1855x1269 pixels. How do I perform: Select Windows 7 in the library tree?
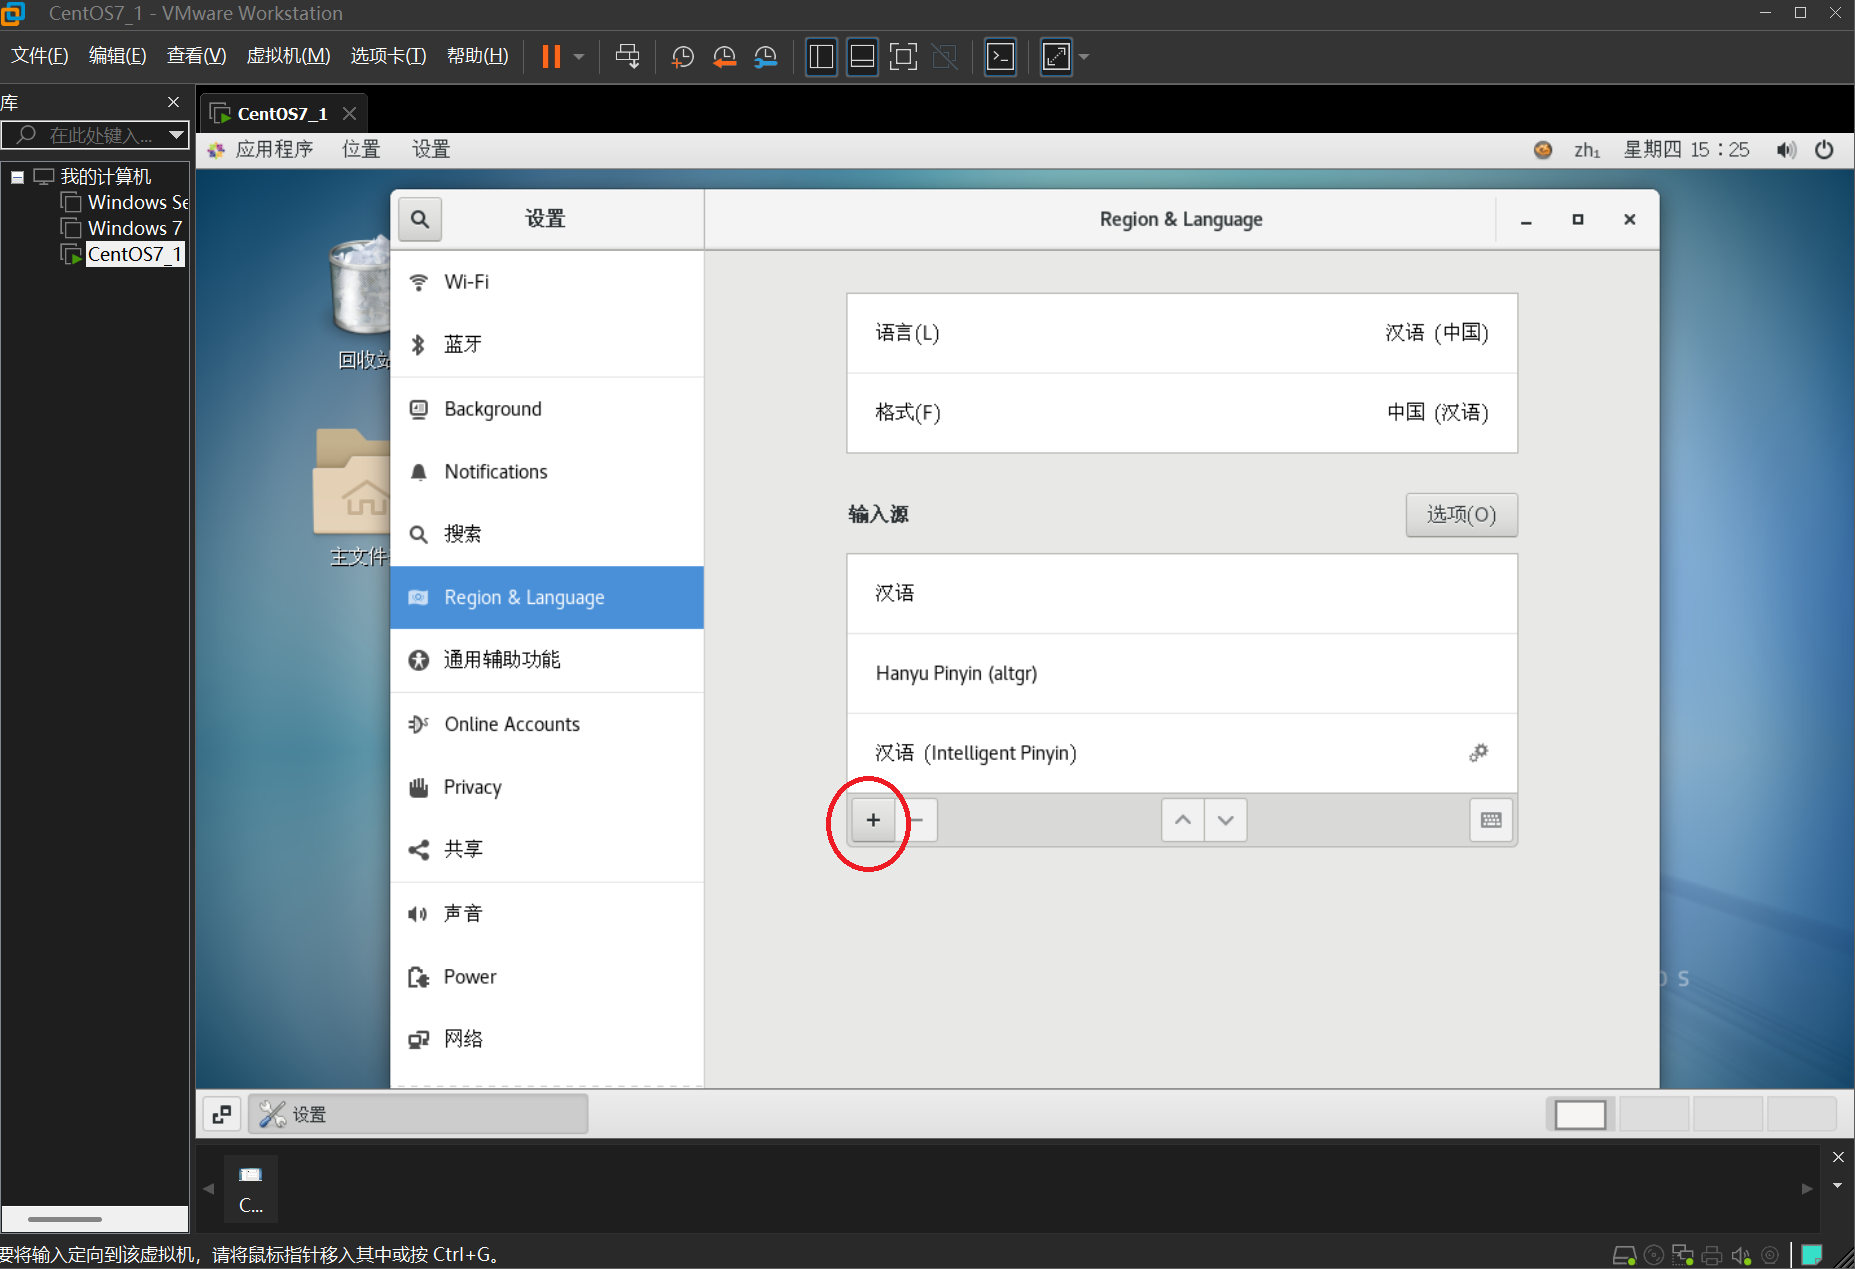(134, 228)
